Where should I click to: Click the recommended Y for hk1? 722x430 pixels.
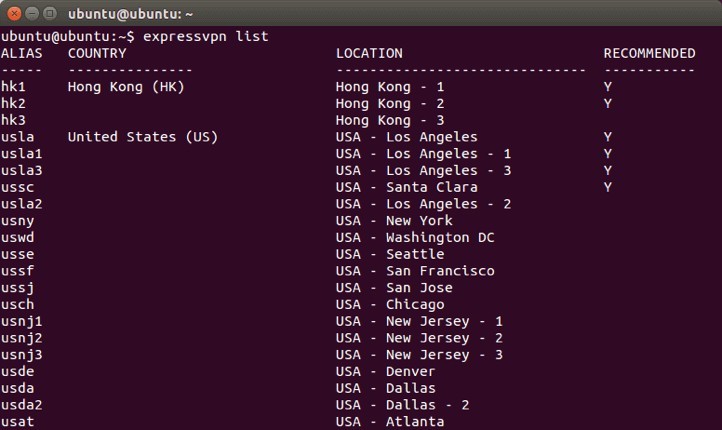pos(608,87)
